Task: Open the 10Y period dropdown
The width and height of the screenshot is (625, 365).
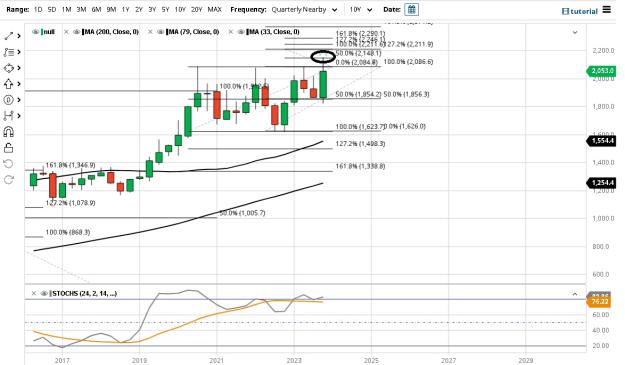Action: [x=361, y=10]
